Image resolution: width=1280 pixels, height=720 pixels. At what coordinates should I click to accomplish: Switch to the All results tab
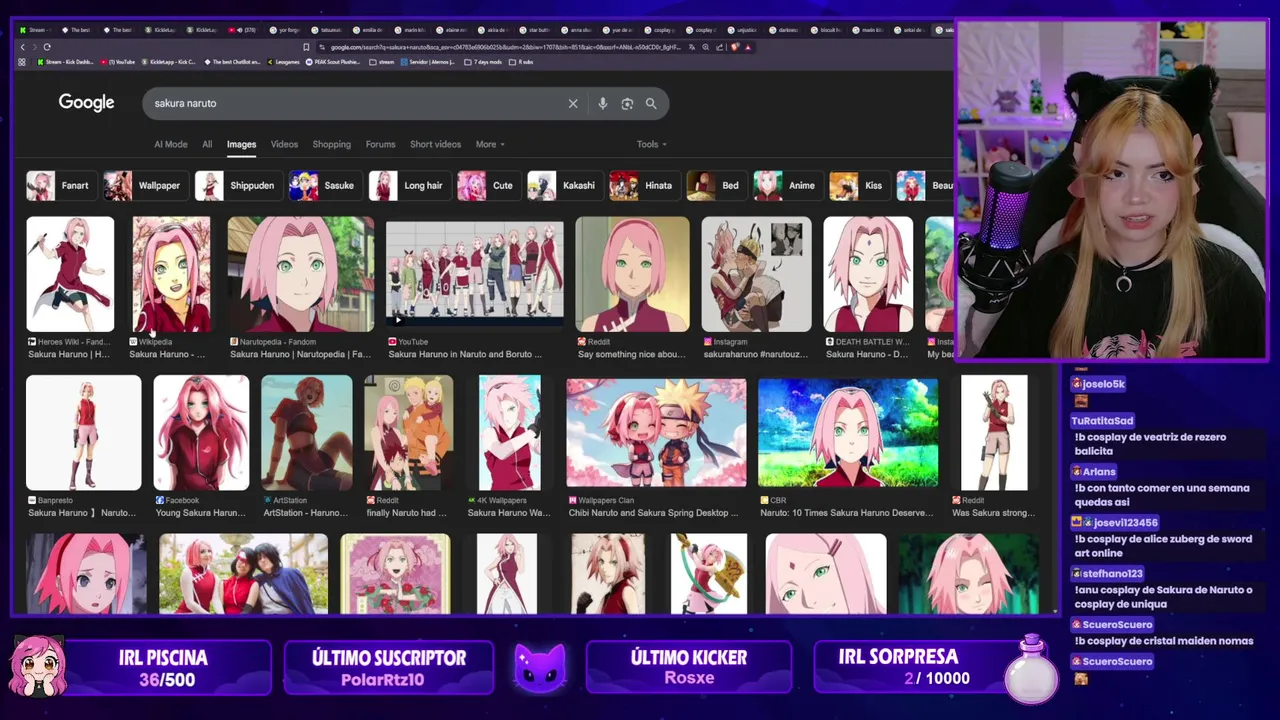pyautogui.click(x=207, y=144)
